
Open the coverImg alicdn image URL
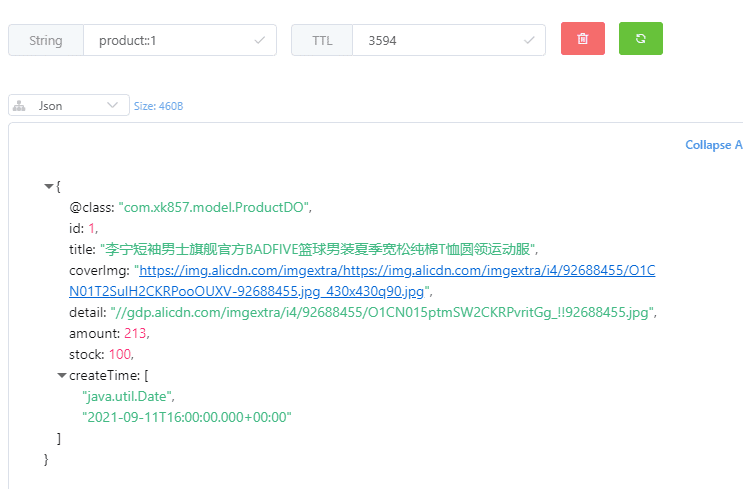coord(396,271)
